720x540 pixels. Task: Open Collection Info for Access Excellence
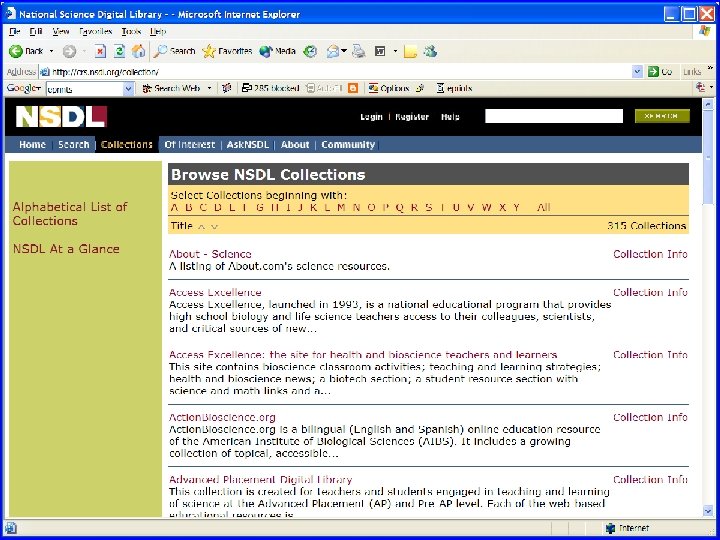tap(650, 292)
